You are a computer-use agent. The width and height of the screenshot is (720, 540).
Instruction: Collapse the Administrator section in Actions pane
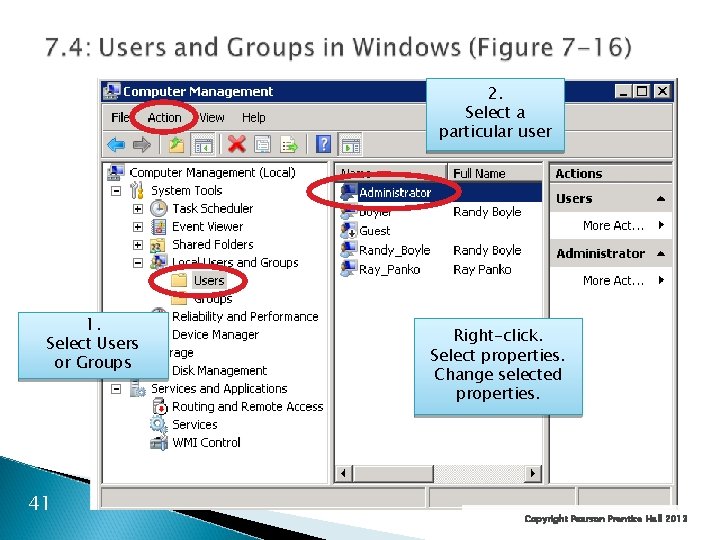tap(661, 253)
